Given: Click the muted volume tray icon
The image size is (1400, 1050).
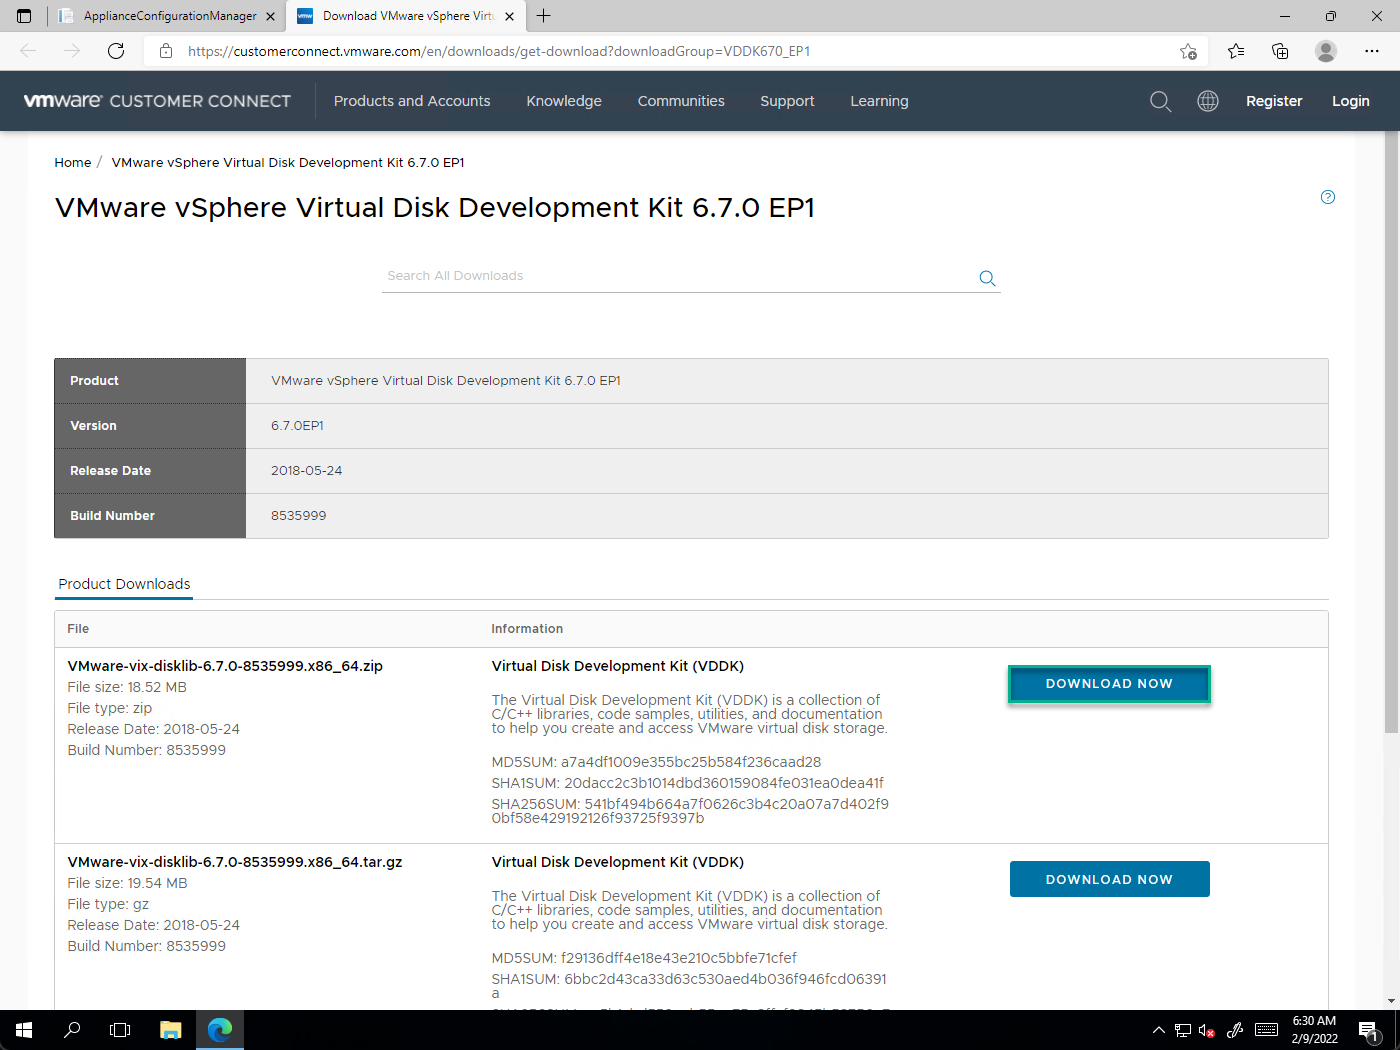Looking at the screenshot, I should 1207,1030.
